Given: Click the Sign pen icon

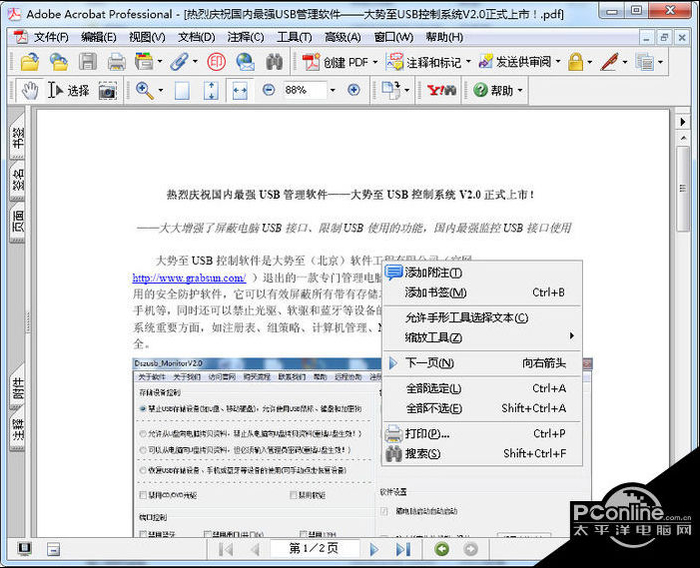Looking at the screenshot, I should [610, 62].
